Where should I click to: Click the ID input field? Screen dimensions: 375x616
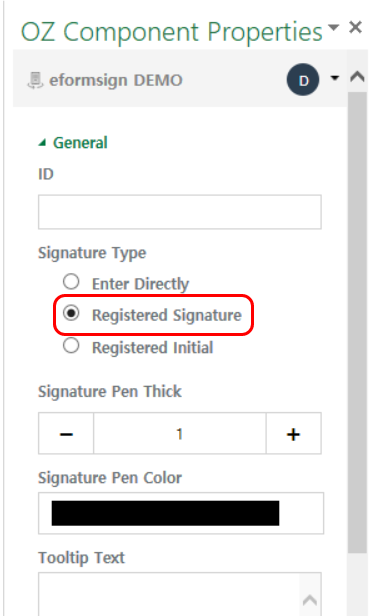pyautogui.click(x=179, y=212)
